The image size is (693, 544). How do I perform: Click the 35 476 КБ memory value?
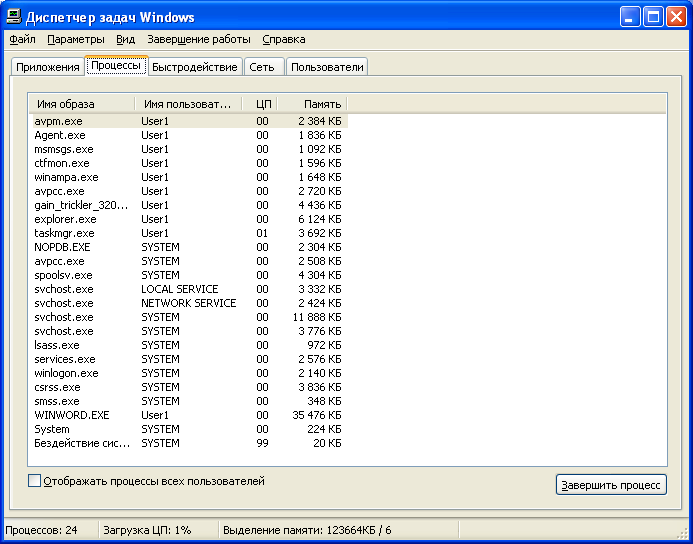317,415
